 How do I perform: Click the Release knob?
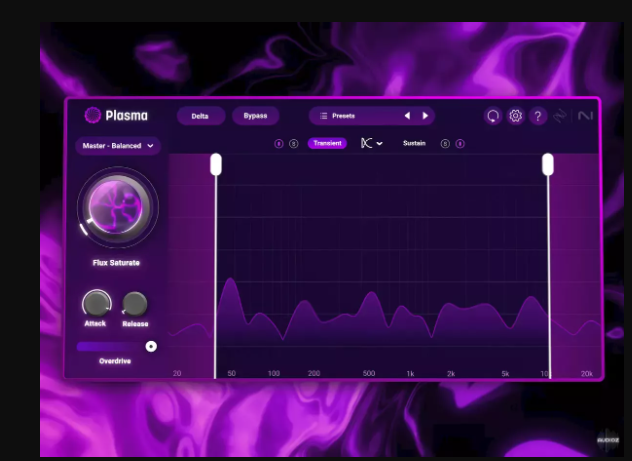134,304
